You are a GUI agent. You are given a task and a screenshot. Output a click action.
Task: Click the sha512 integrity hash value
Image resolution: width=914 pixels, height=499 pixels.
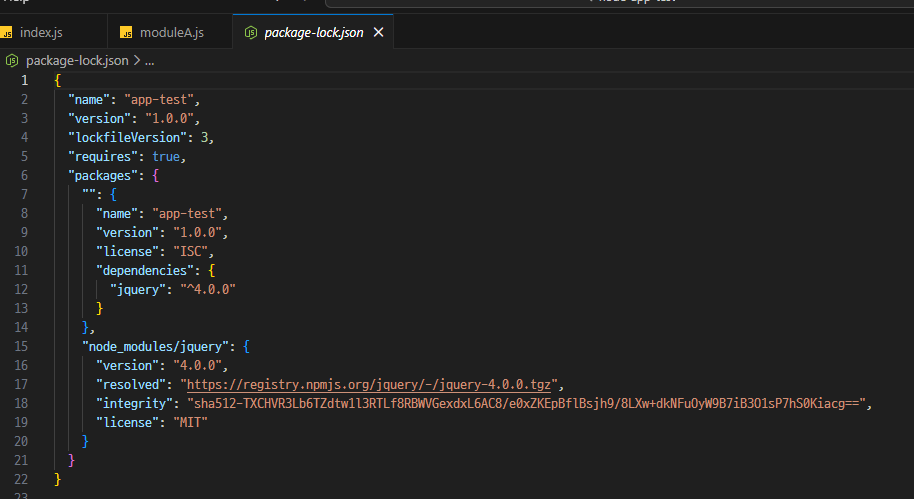[x=526, y=403]
